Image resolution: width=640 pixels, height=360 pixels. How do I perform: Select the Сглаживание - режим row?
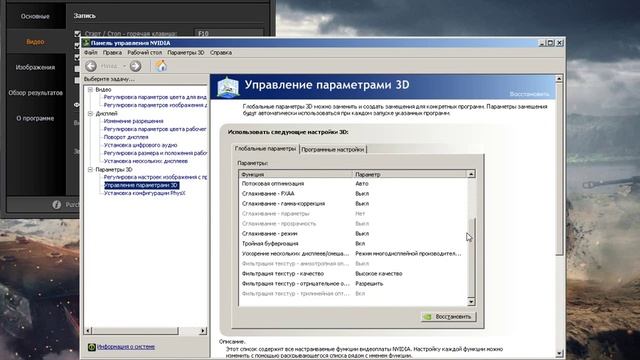pyautogui.click(x=353, y=234)
